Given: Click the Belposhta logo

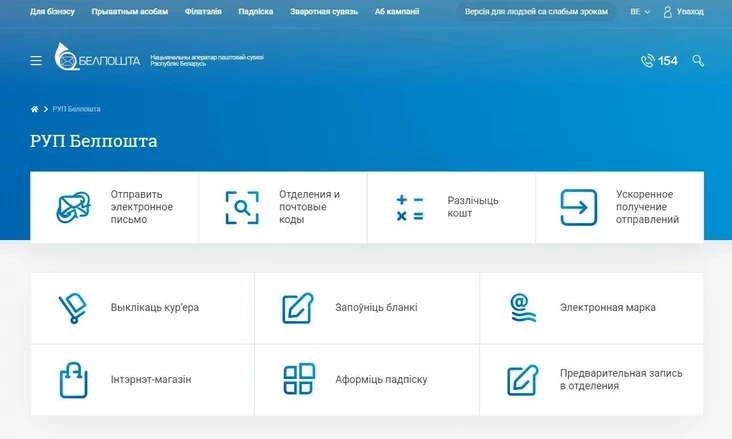Looking at the screenshot, I should [97, 57].
